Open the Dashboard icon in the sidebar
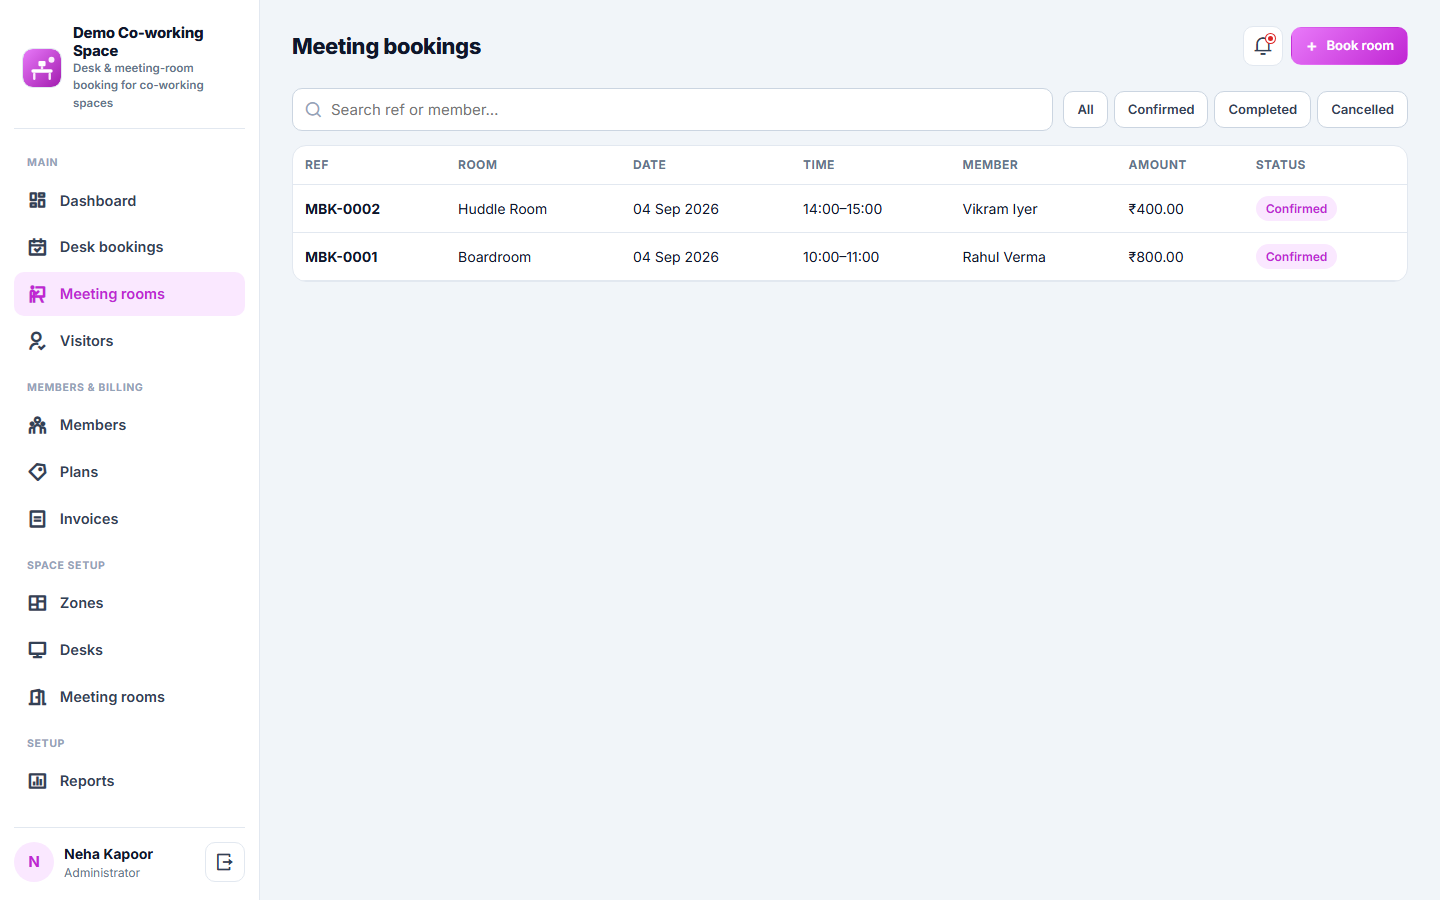This screenshot has height=900, width=1440. pyautogui.click(x=38, y=201)
